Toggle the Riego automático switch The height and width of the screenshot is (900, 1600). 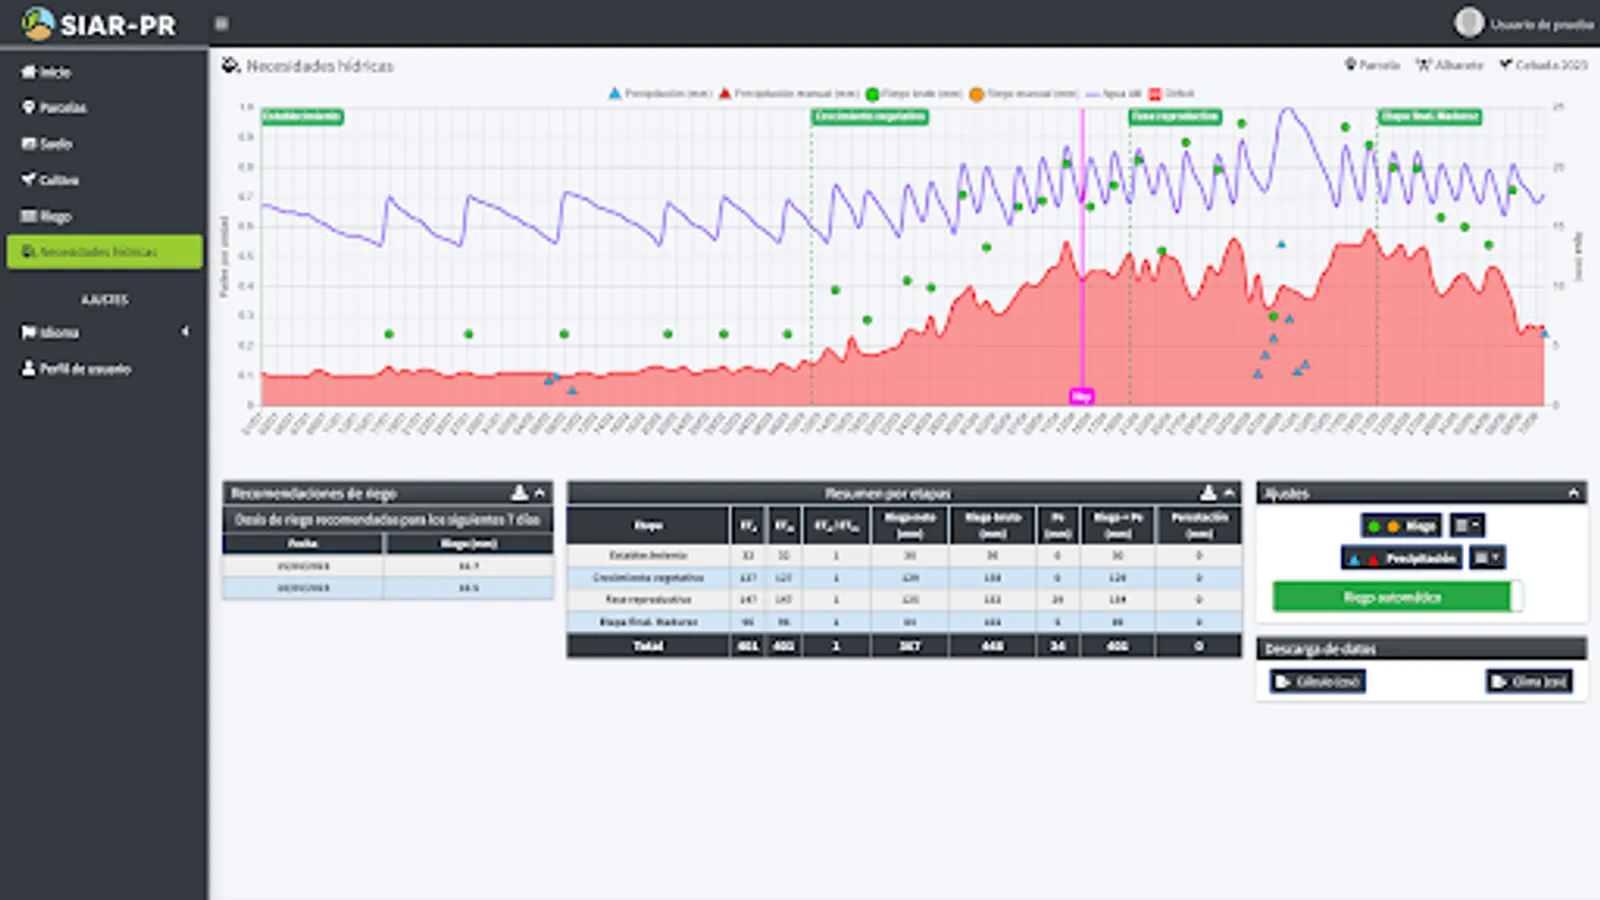point(1397,597)
